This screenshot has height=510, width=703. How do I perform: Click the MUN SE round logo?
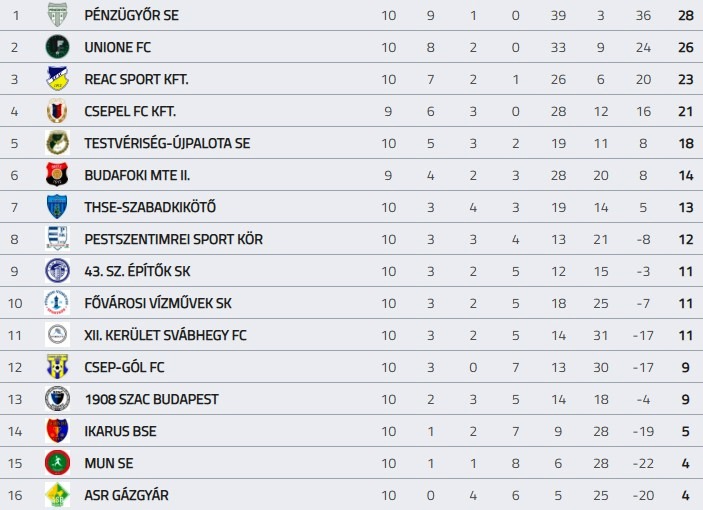57,463
